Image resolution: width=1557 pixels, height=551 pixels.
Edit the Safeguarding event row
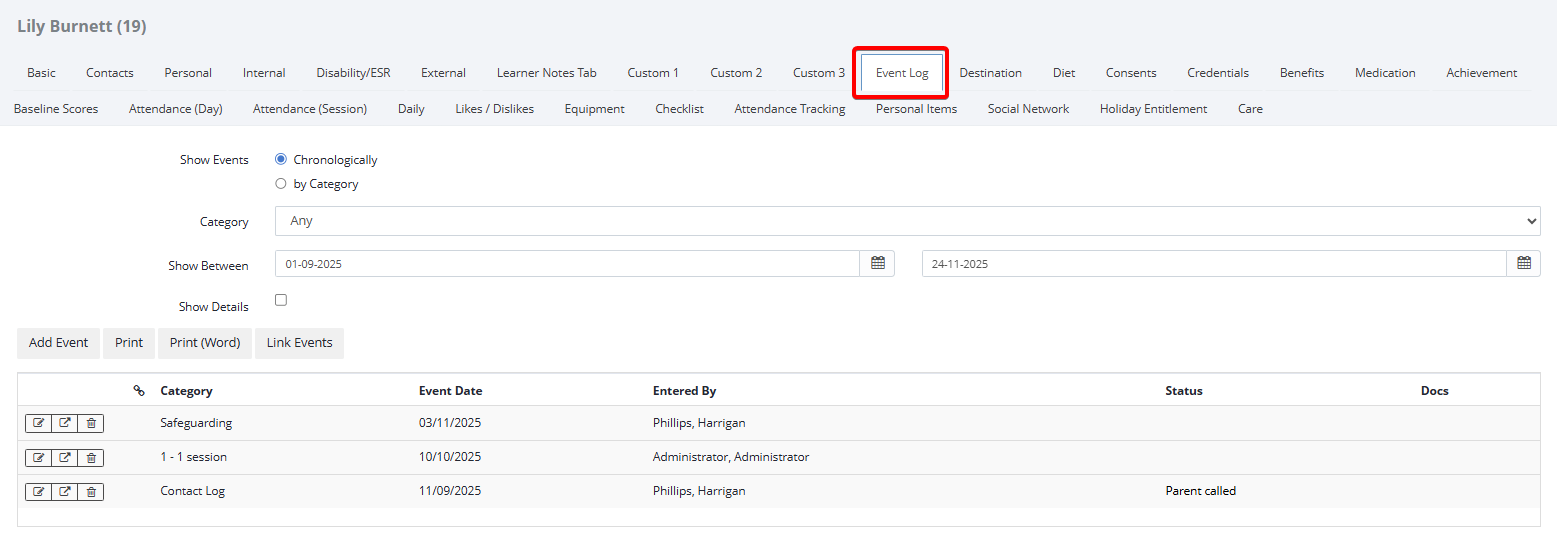coord(38,424)
